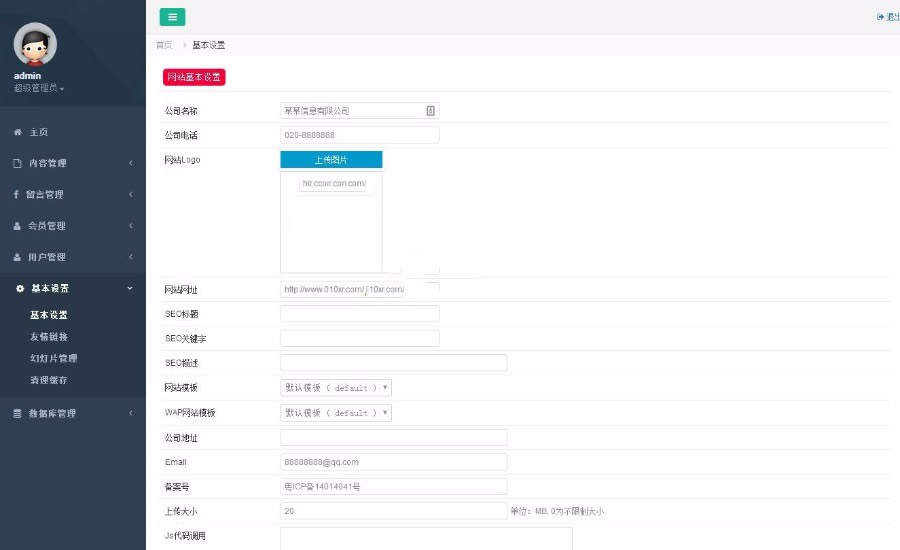
Task: Click the database icon beside 数据库管理
Action: pyautogui.click(x=17, y=413)
